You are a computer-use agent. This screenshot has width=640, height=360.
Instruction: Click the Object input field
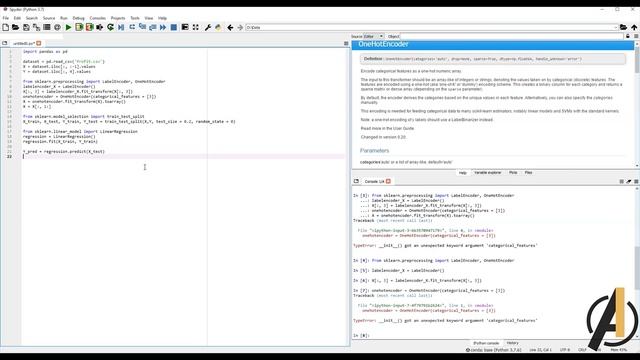511,36
